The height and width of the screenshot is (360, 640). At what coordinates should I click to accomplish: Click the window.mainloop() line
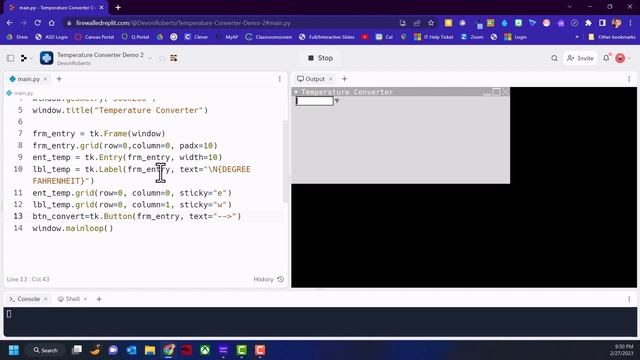(73, 228)
